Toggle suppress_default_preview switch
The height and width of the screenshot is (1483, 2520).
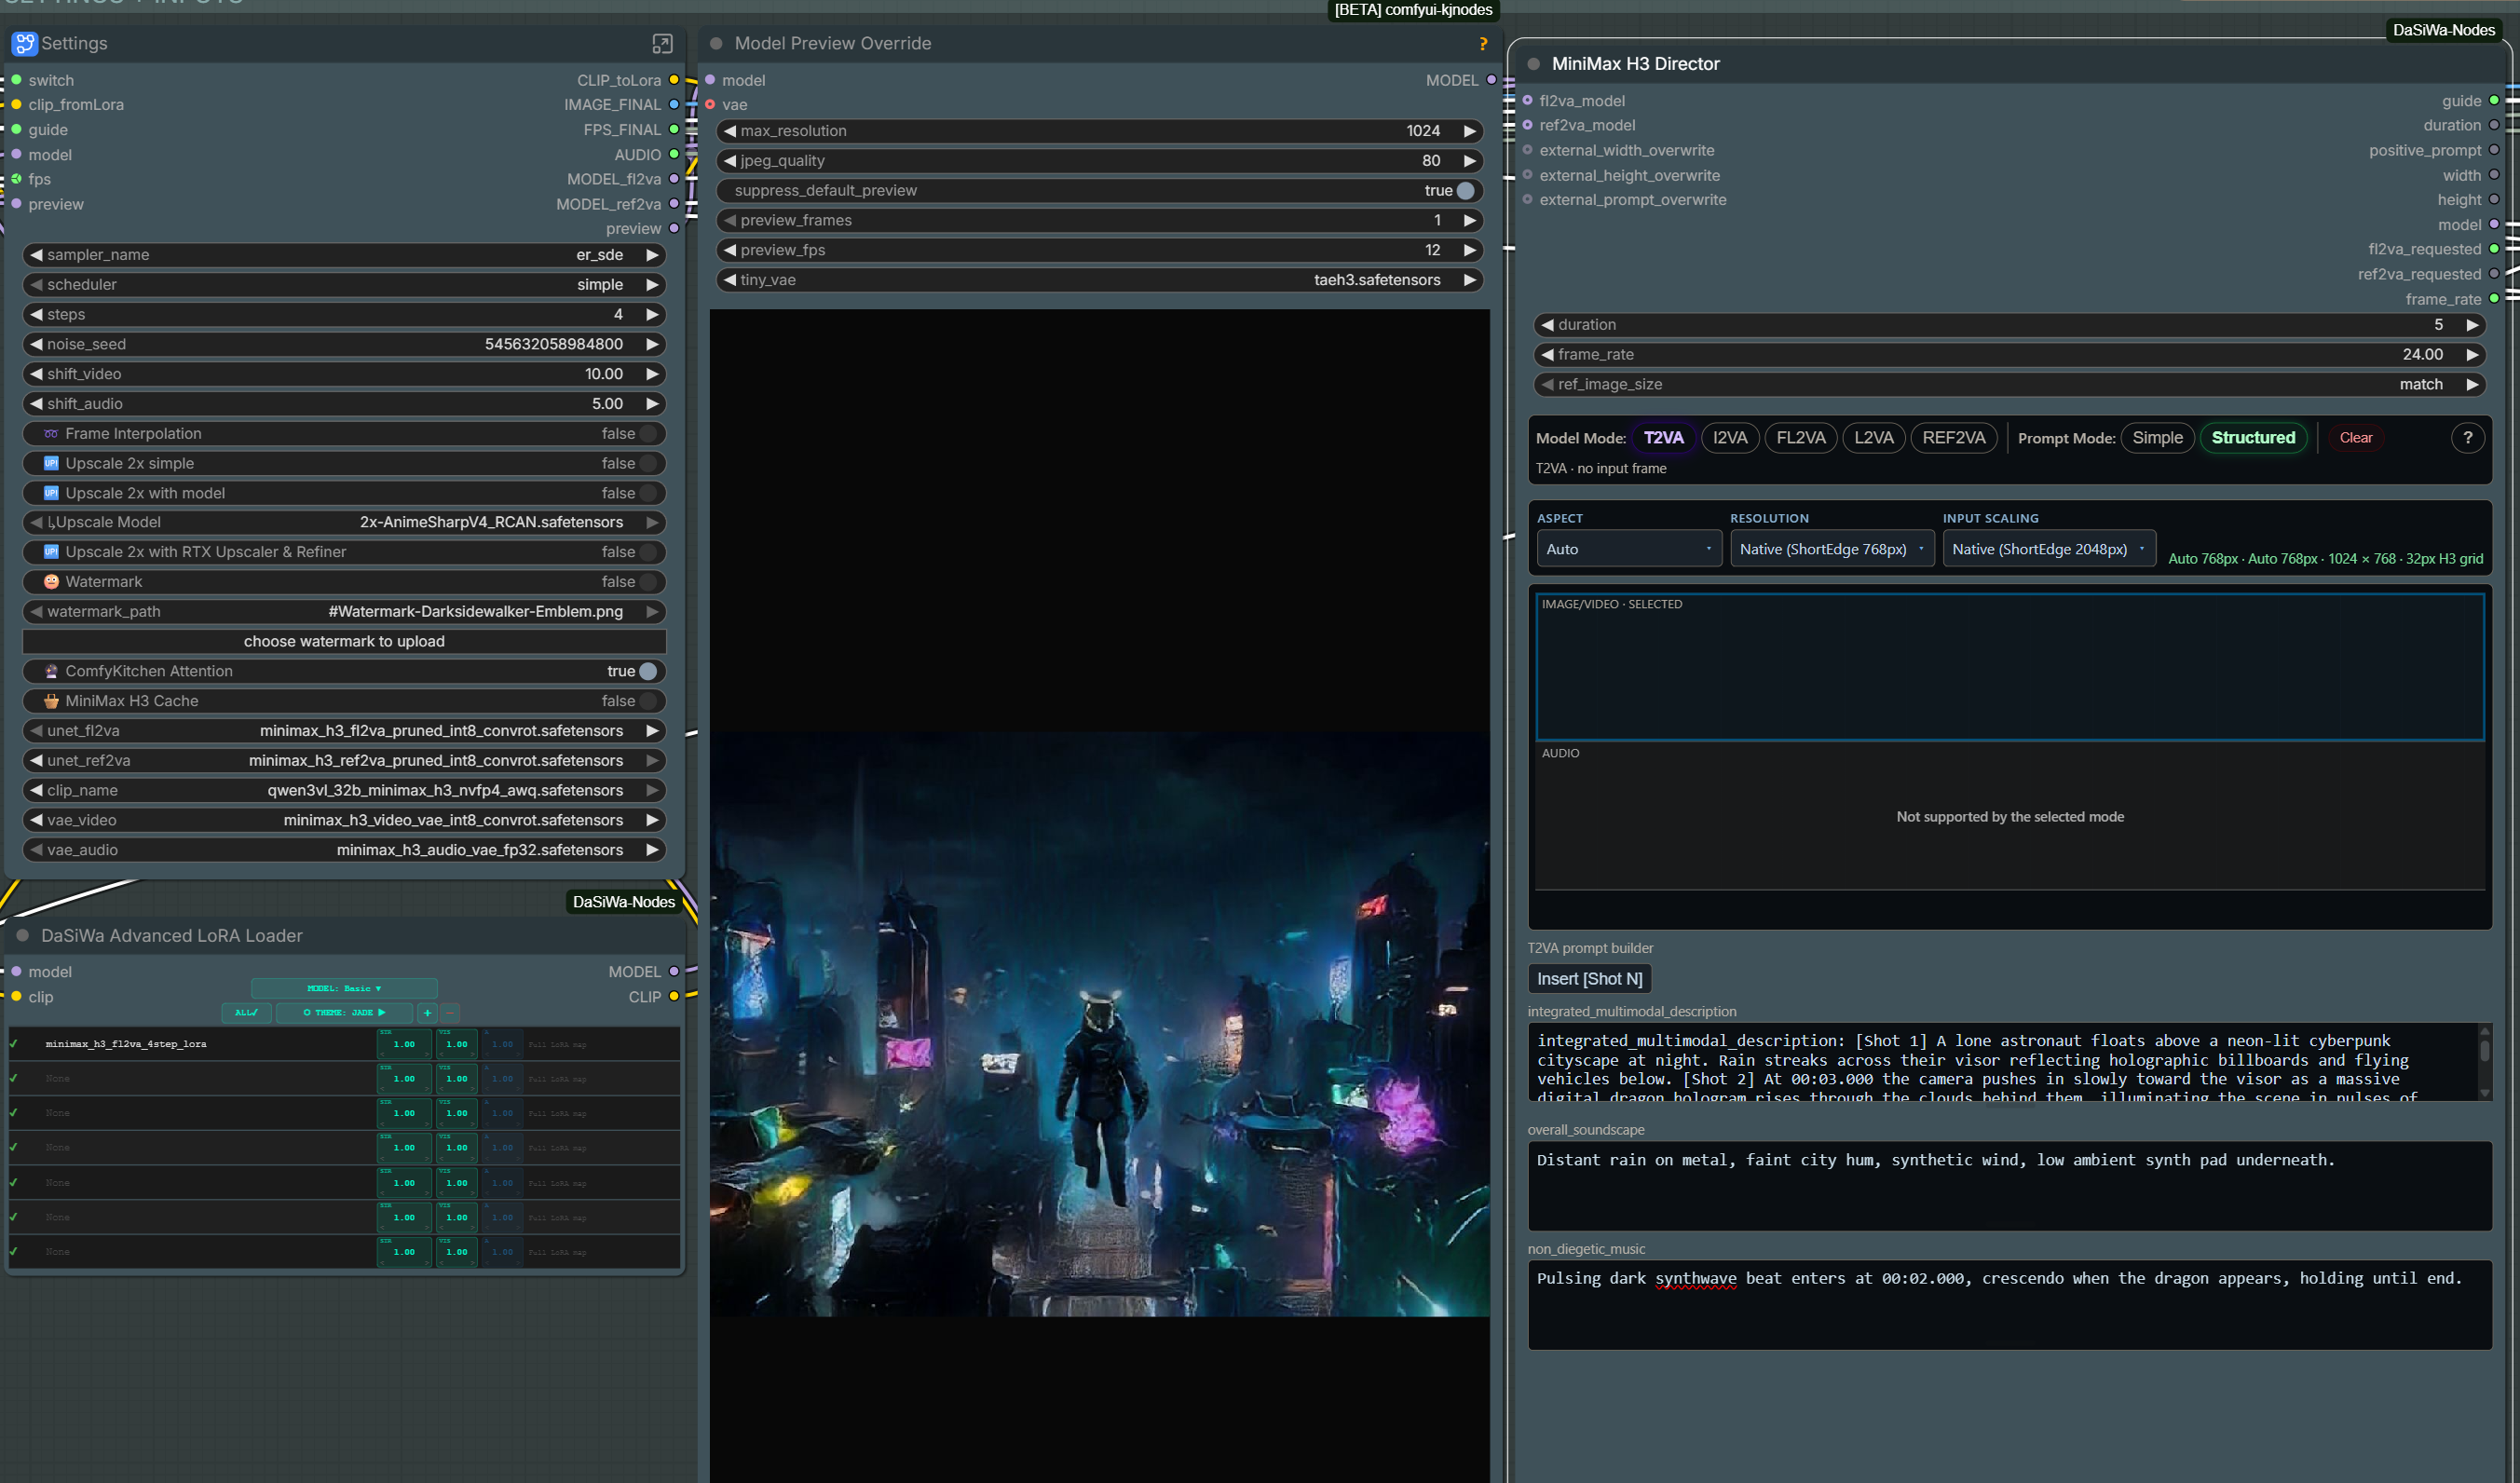point(1466,191)
